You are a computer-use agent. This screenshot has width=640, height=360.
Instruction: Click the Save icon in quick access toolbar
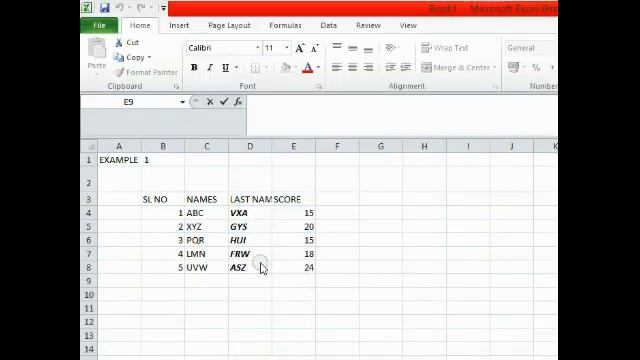[x=104, y=8]
